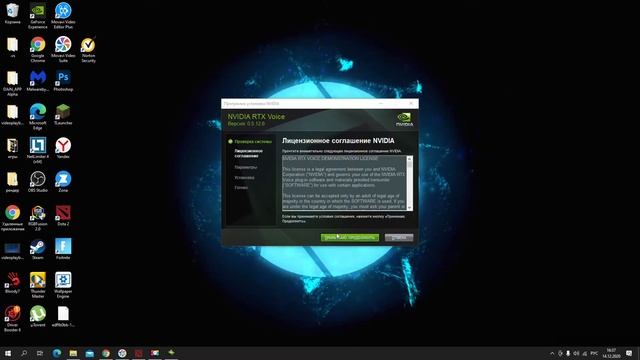The width and height of the screenshot is (640, 360).
Task: Click the green accept and continue button
Action: tap(350, 237)
